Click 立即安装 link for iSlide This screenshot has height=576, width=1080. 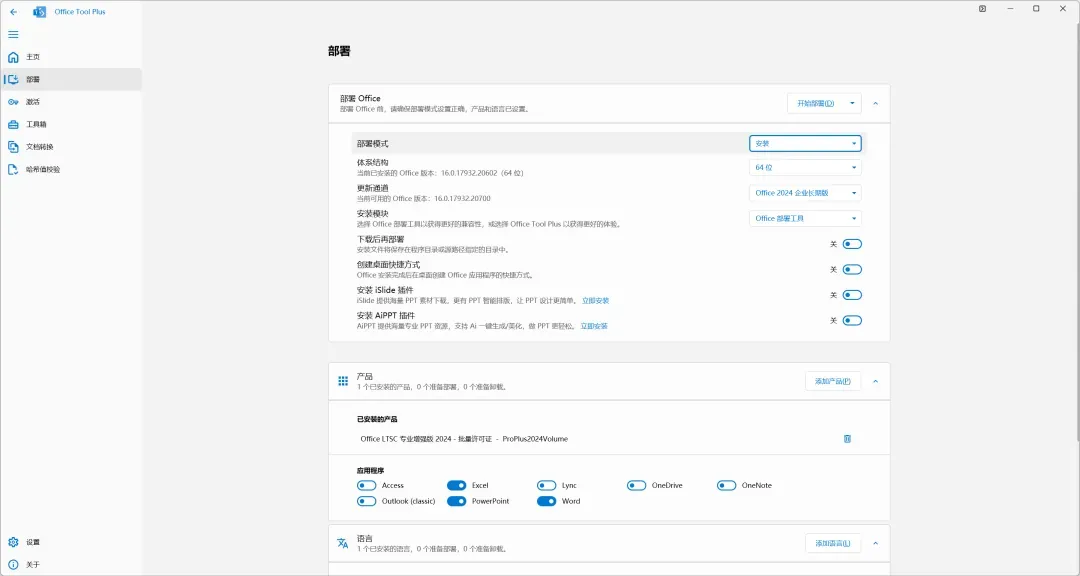(595, 300)
